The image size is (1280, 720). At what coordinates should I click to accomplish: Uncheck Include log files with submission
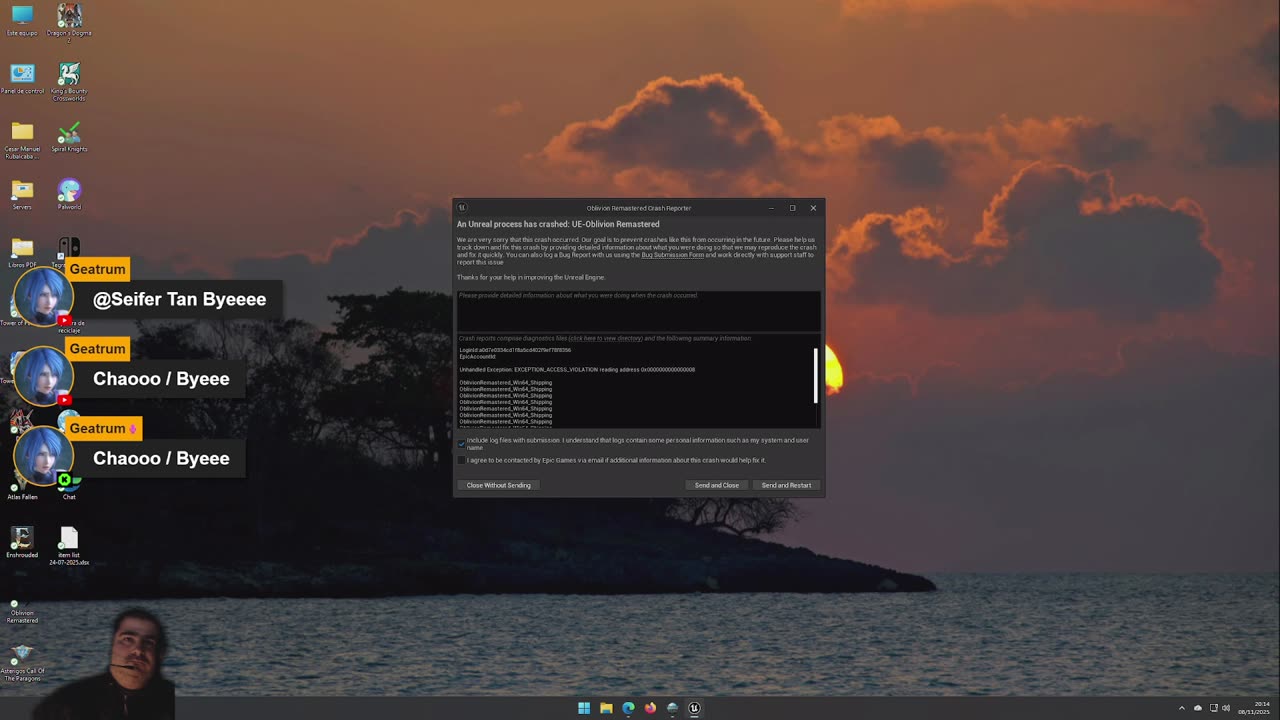point(461,442)
